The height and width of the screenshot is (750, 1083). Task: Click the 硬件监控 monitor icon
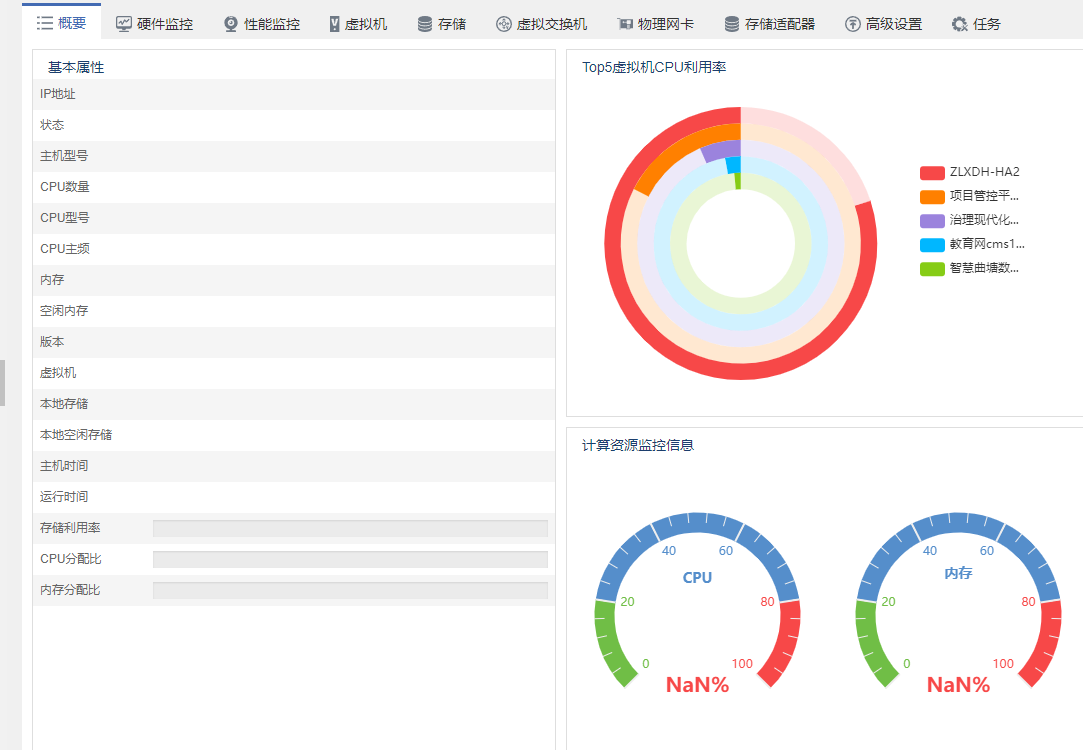click(x=124, y=24)
